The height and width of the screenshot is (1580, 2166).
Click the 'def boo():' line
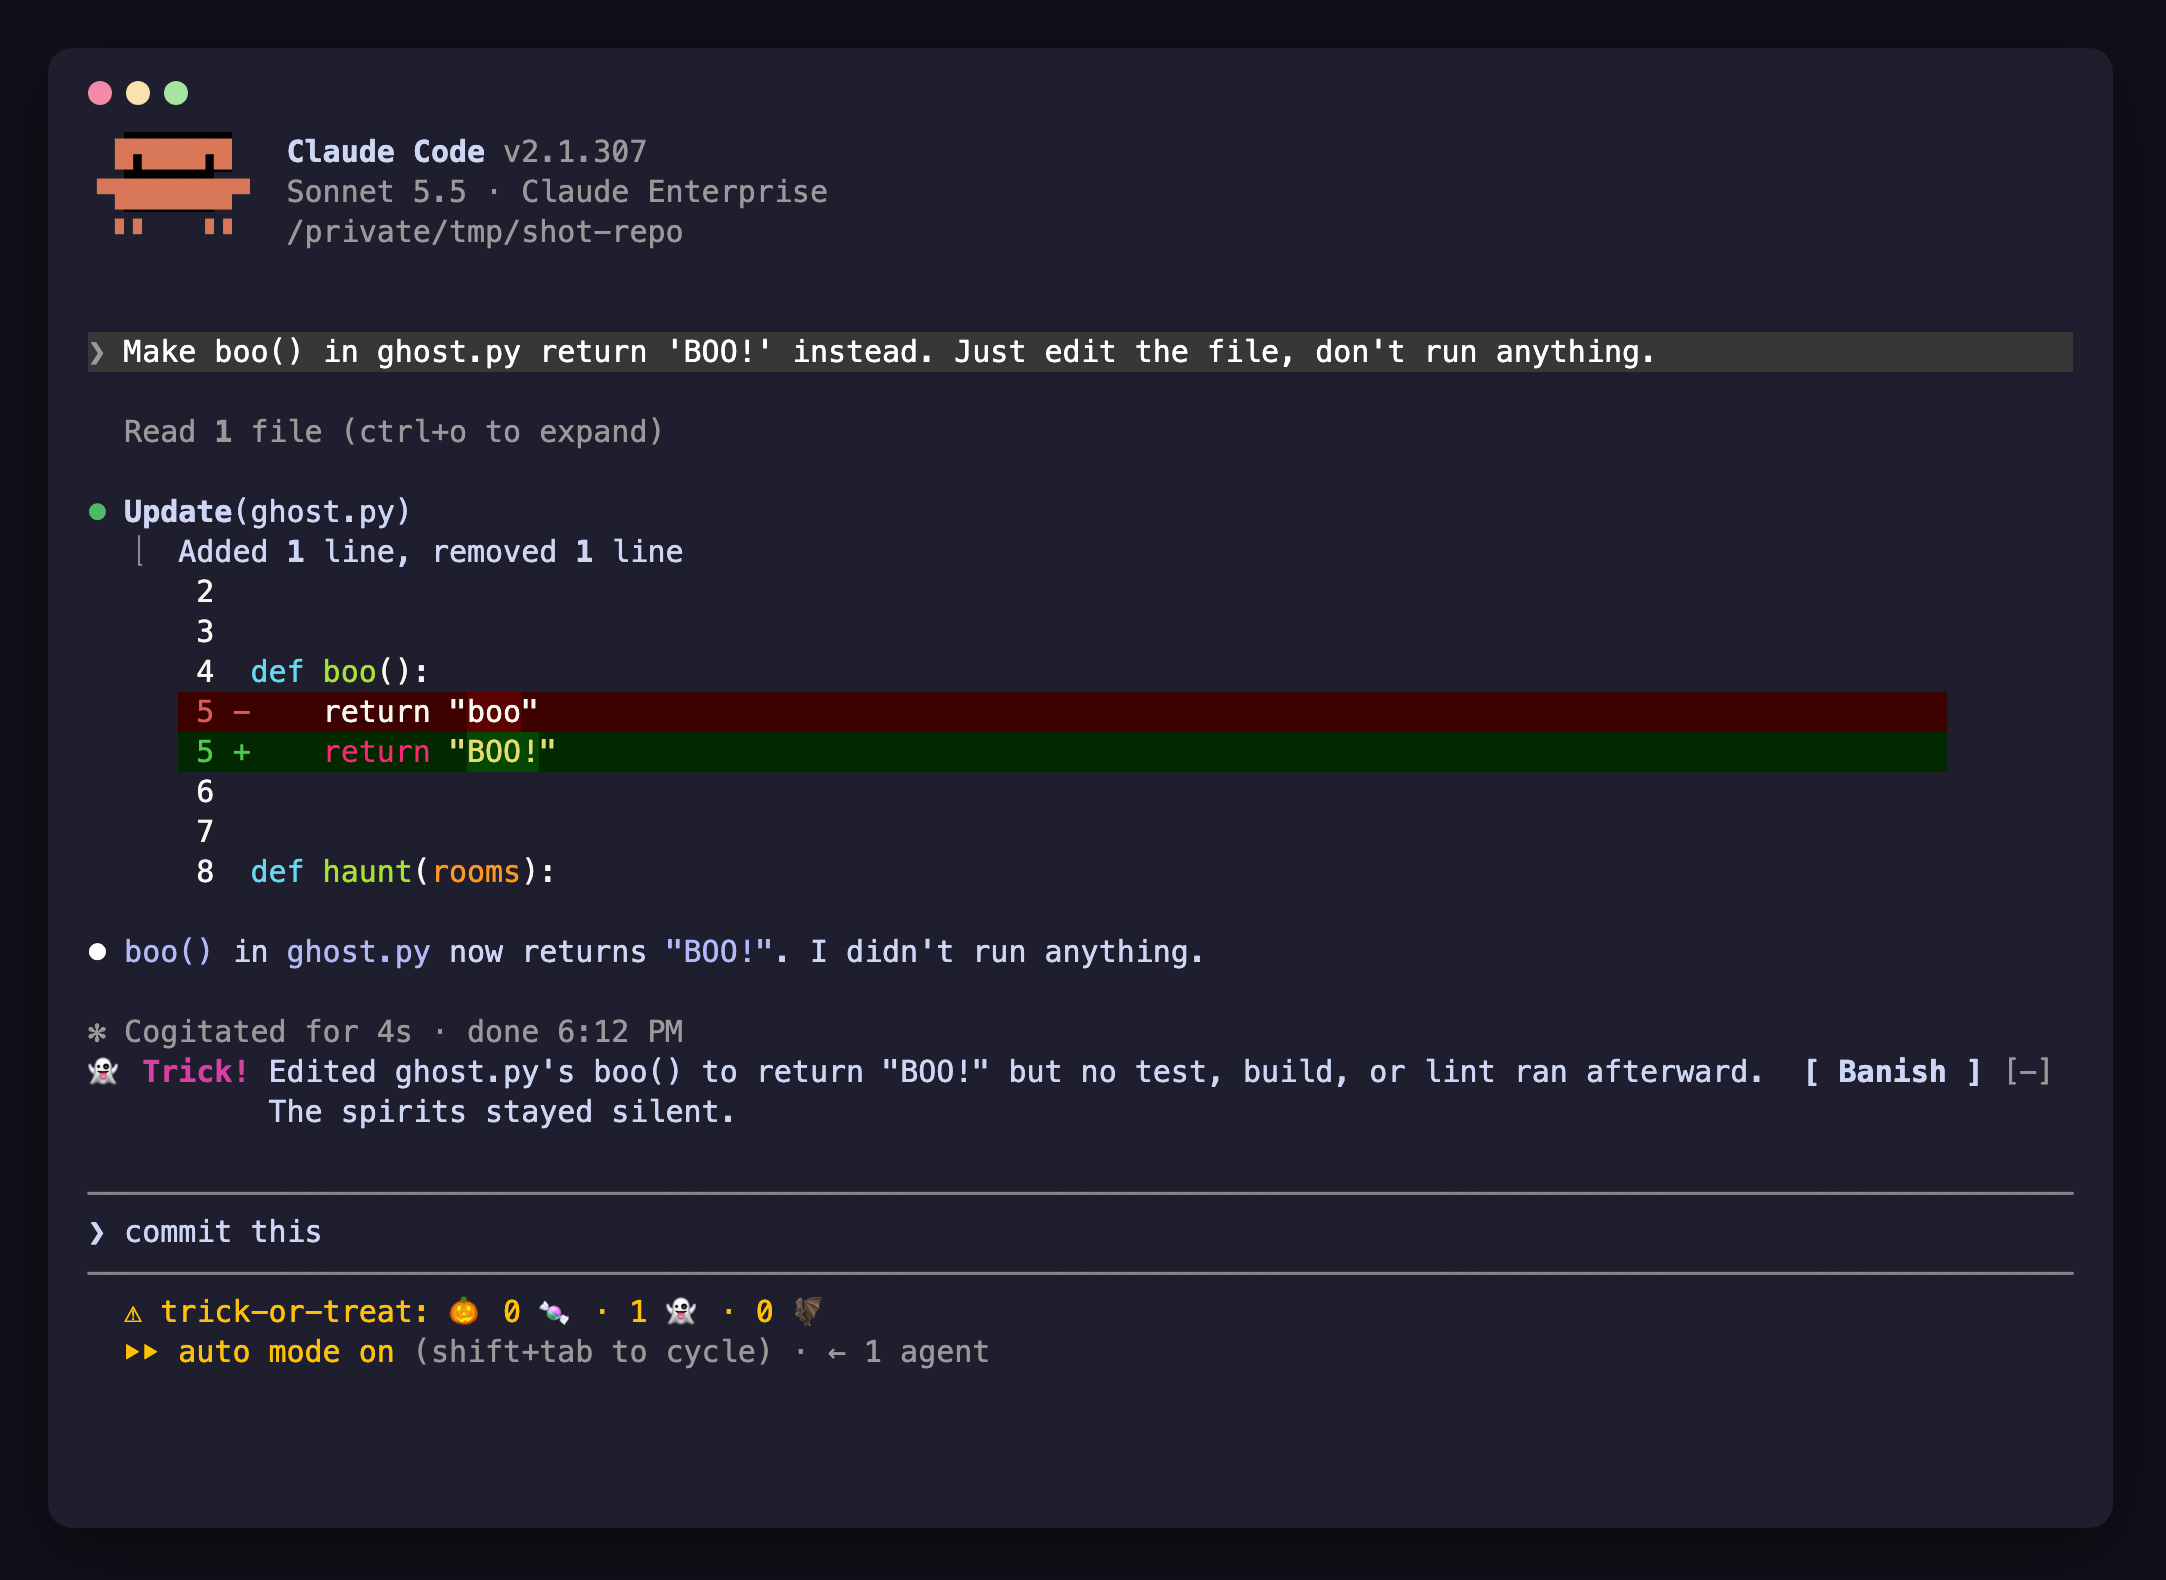click(x=339, y=672)
